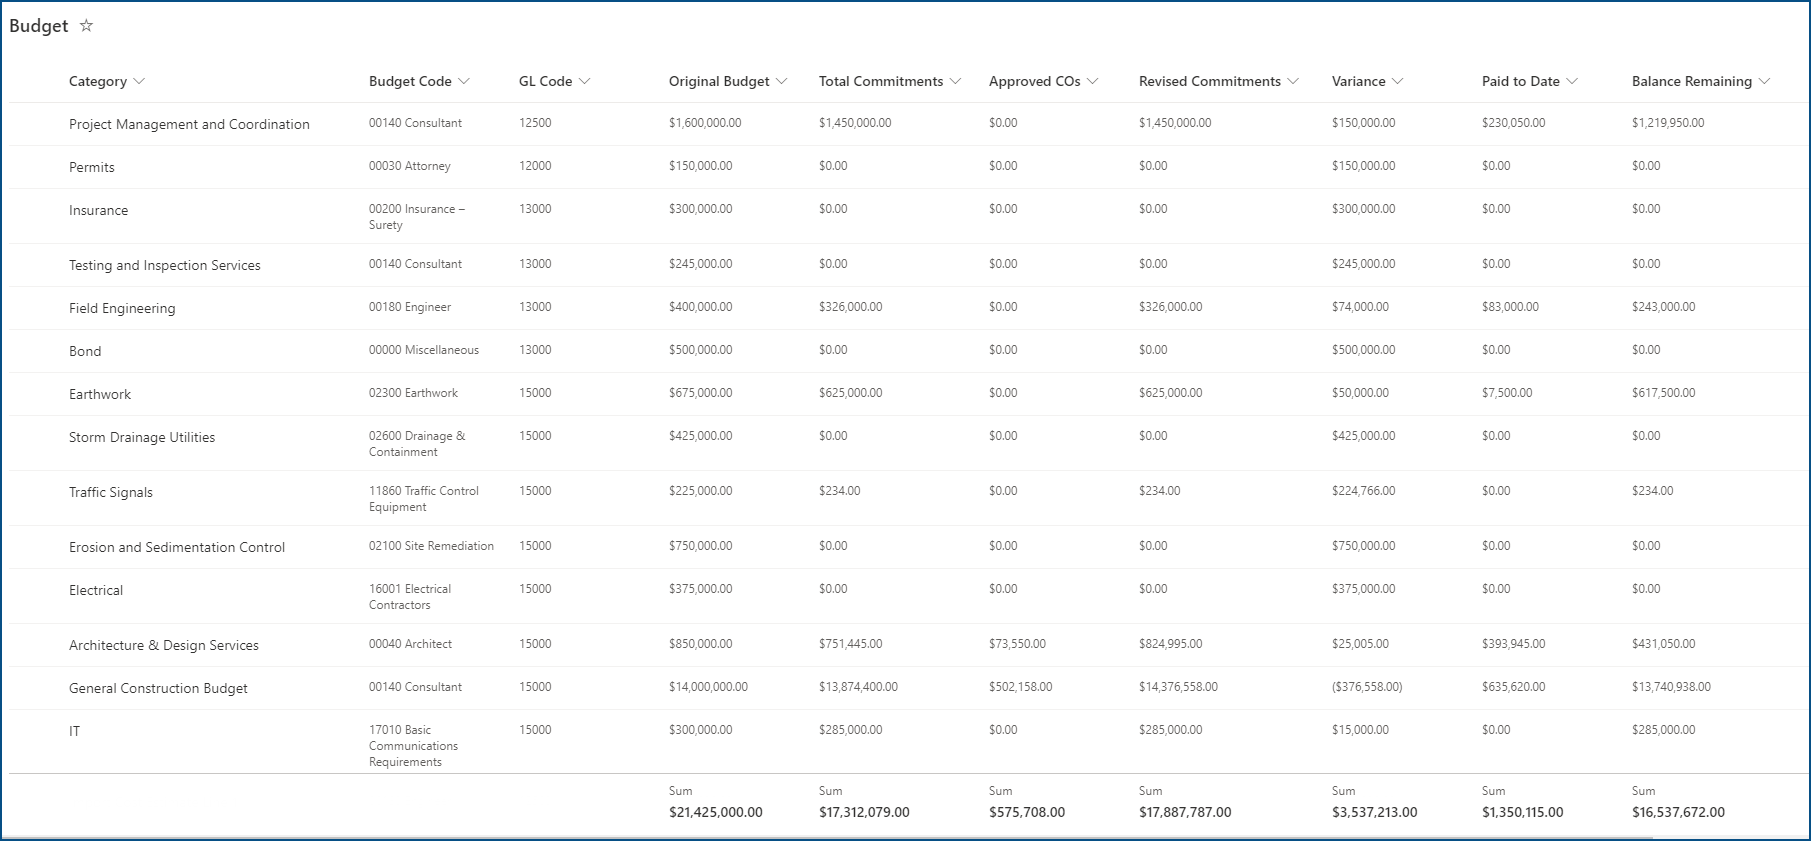Open Total Commitments column menu
Viewport: 1811px width, 841px height.
[955, 81]
